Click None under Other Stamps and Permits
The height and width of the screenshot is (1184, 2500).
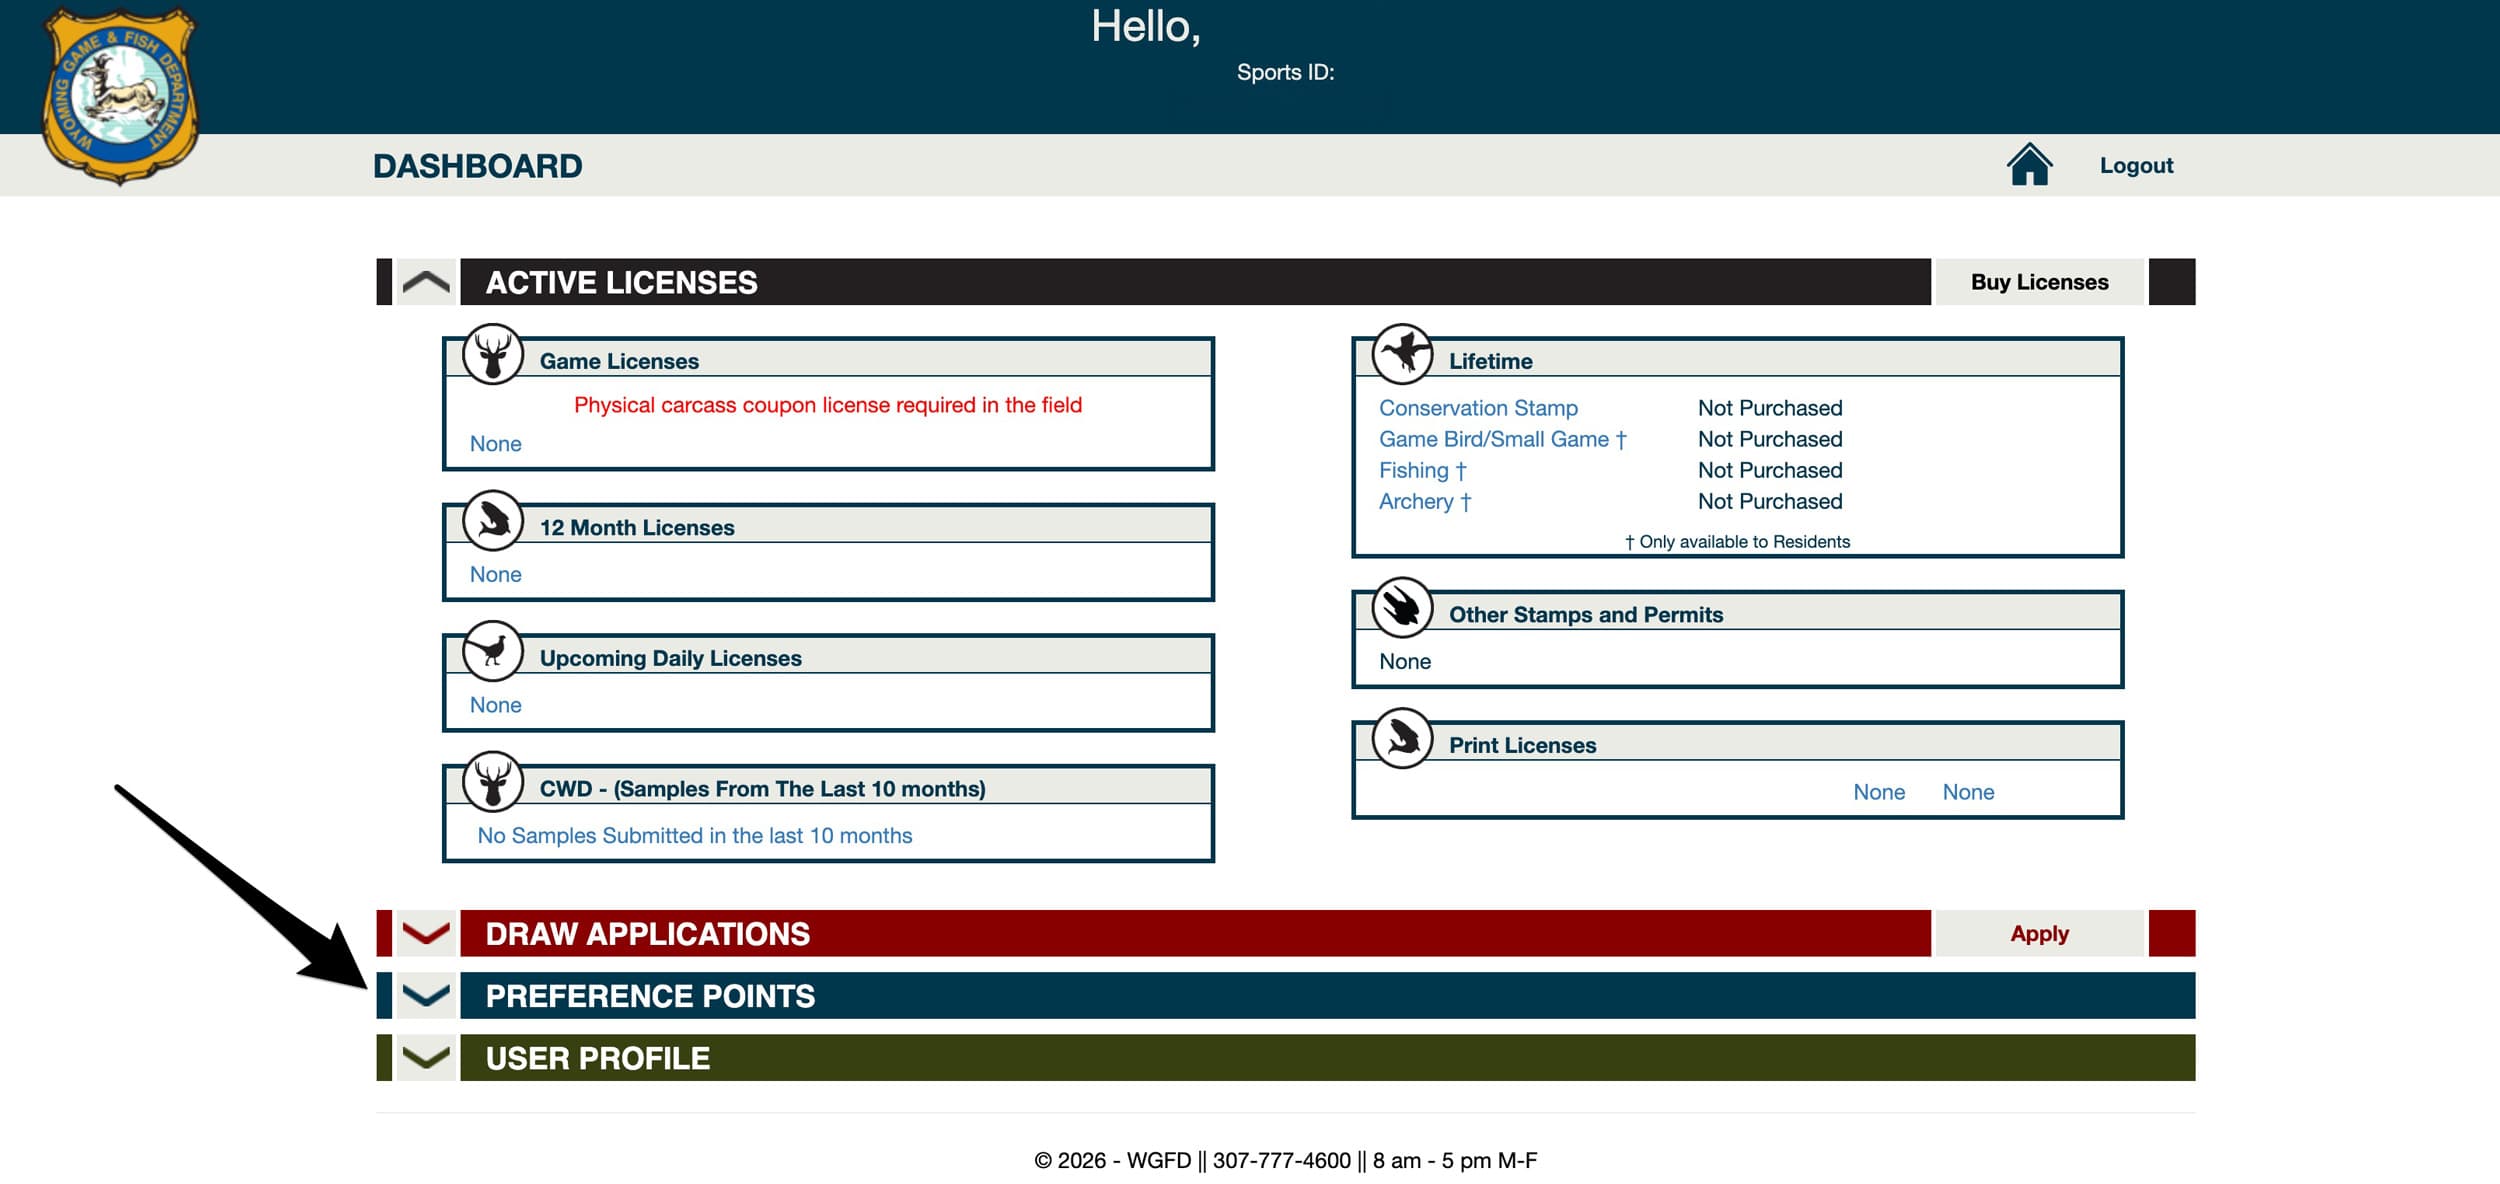[1405, 661]
